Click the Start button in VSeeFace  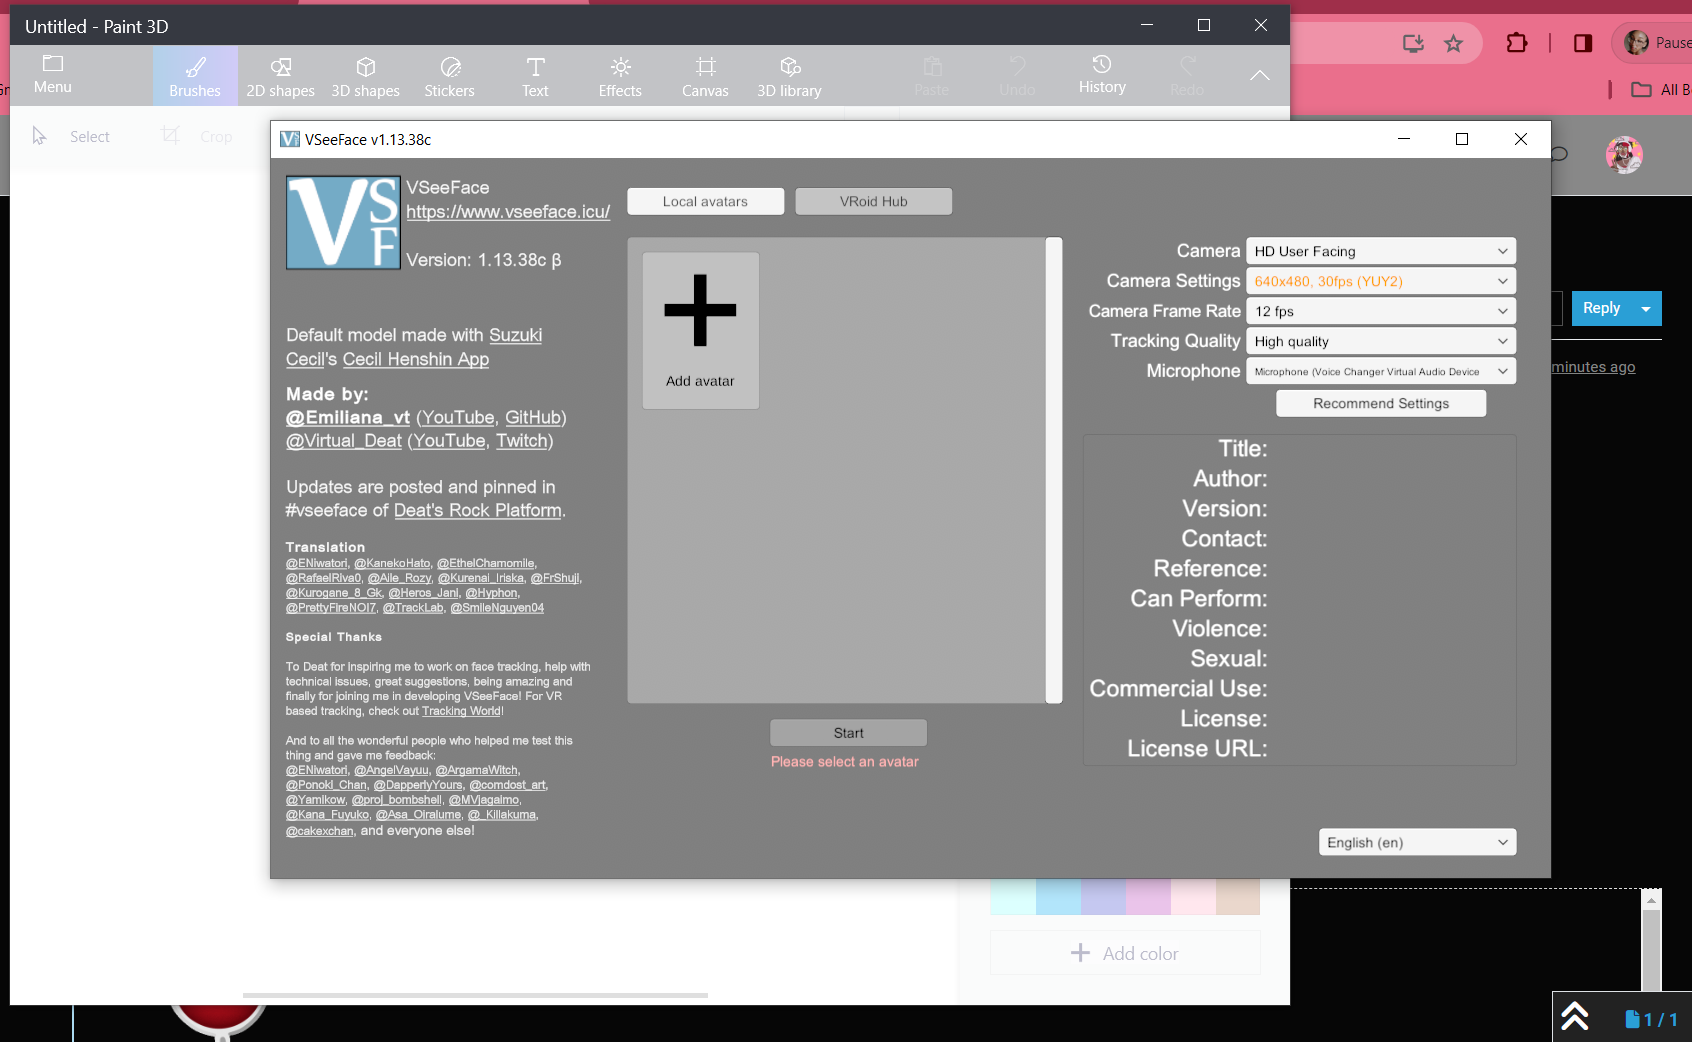click(848, 733)
